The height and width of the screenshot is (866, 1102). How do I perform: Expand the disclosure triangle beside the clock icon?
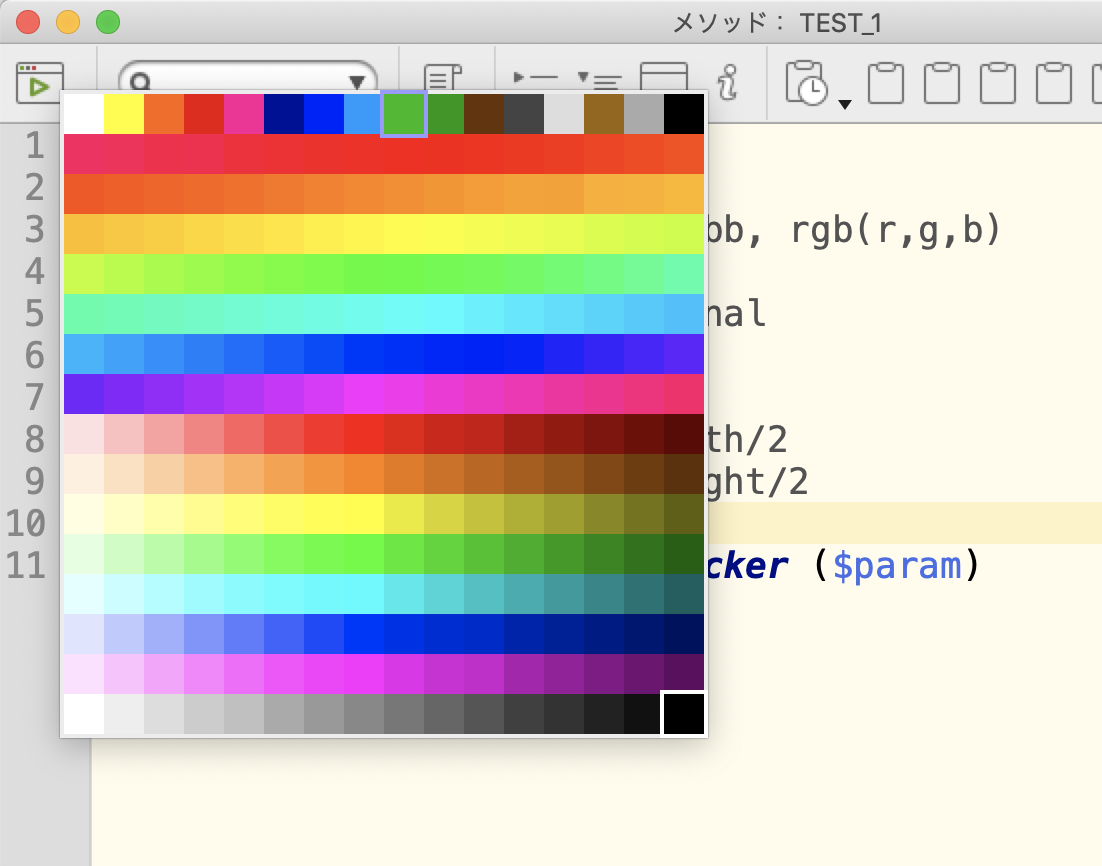pyautogui.click(x=845, y=105)
